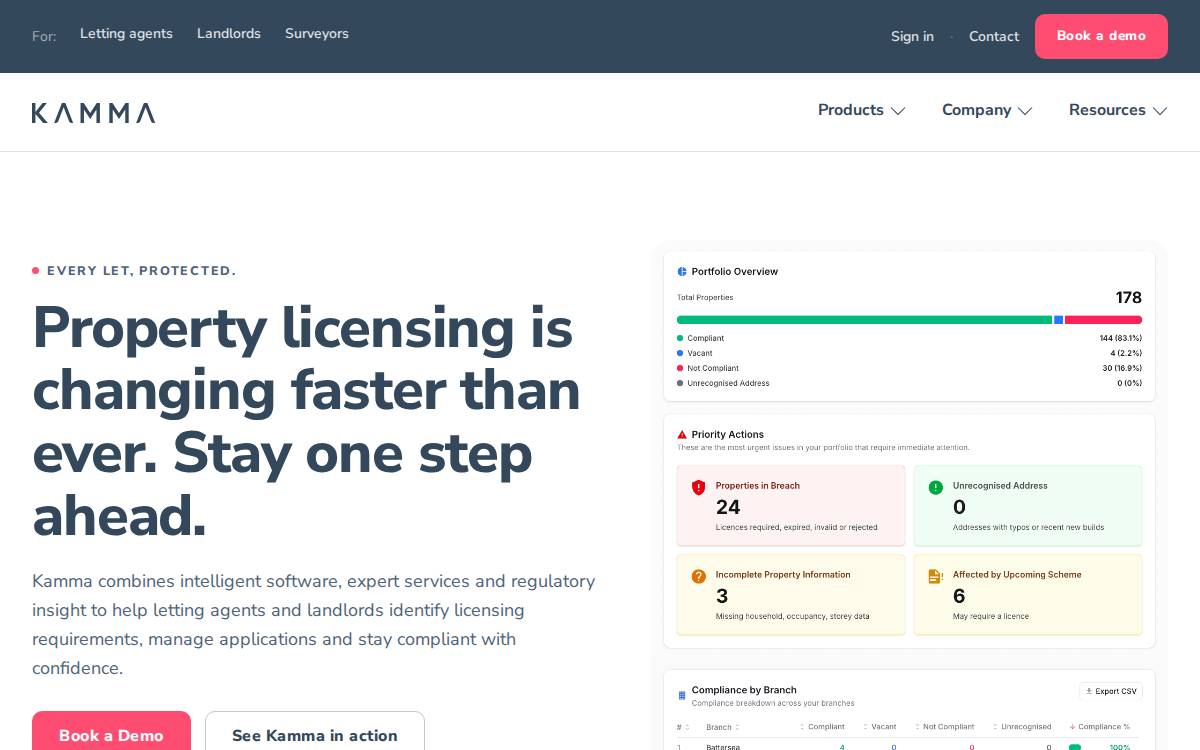The width and height of the screenshot is (1200, 750).
Task: Sort table by Compliance % column header
Action: click(1100, 727)
